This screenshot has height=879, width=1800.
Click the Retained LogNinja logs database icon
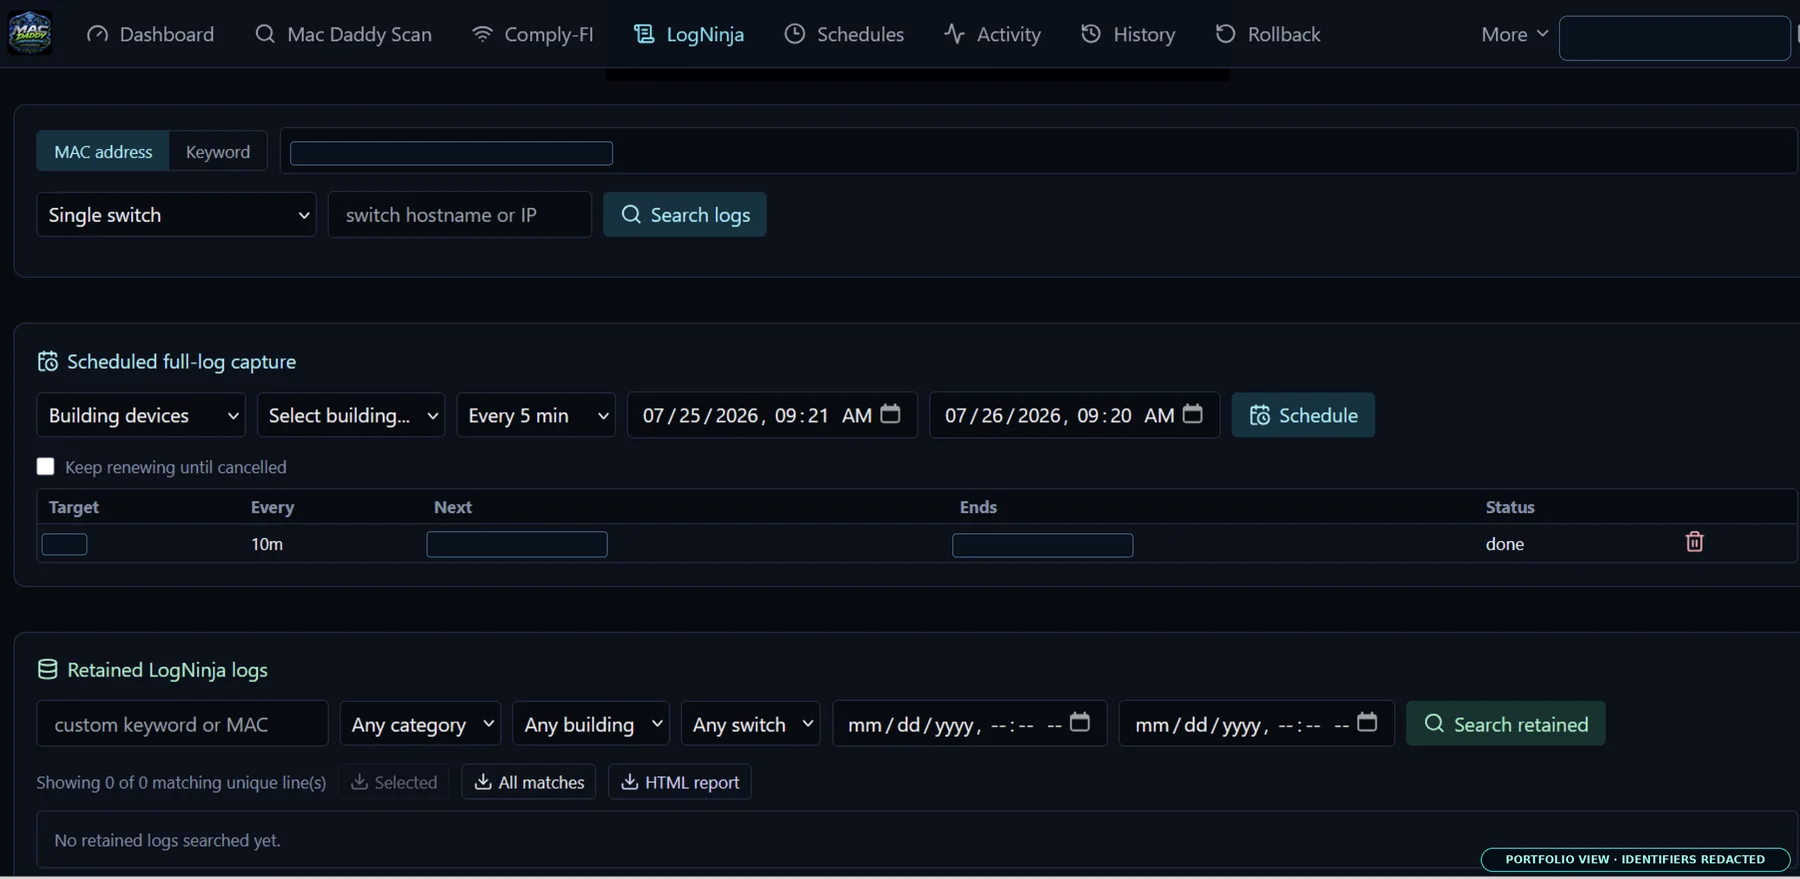(47, 669)
